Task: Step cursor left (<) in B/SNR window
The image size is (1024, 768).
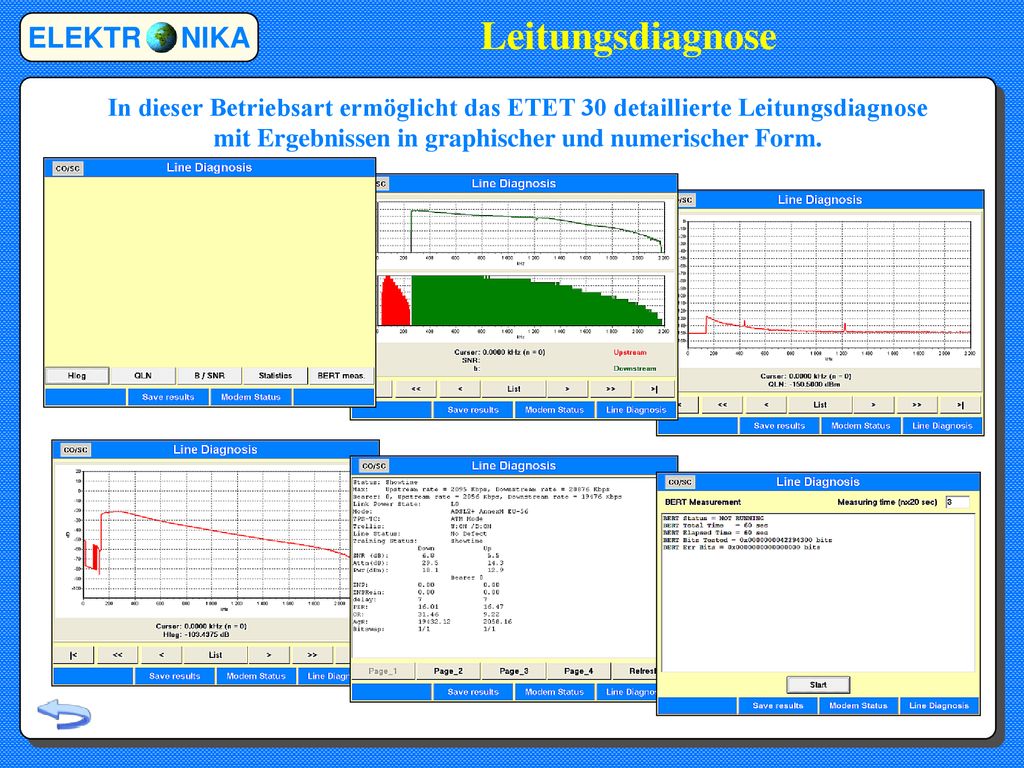Action: point(460,389)
